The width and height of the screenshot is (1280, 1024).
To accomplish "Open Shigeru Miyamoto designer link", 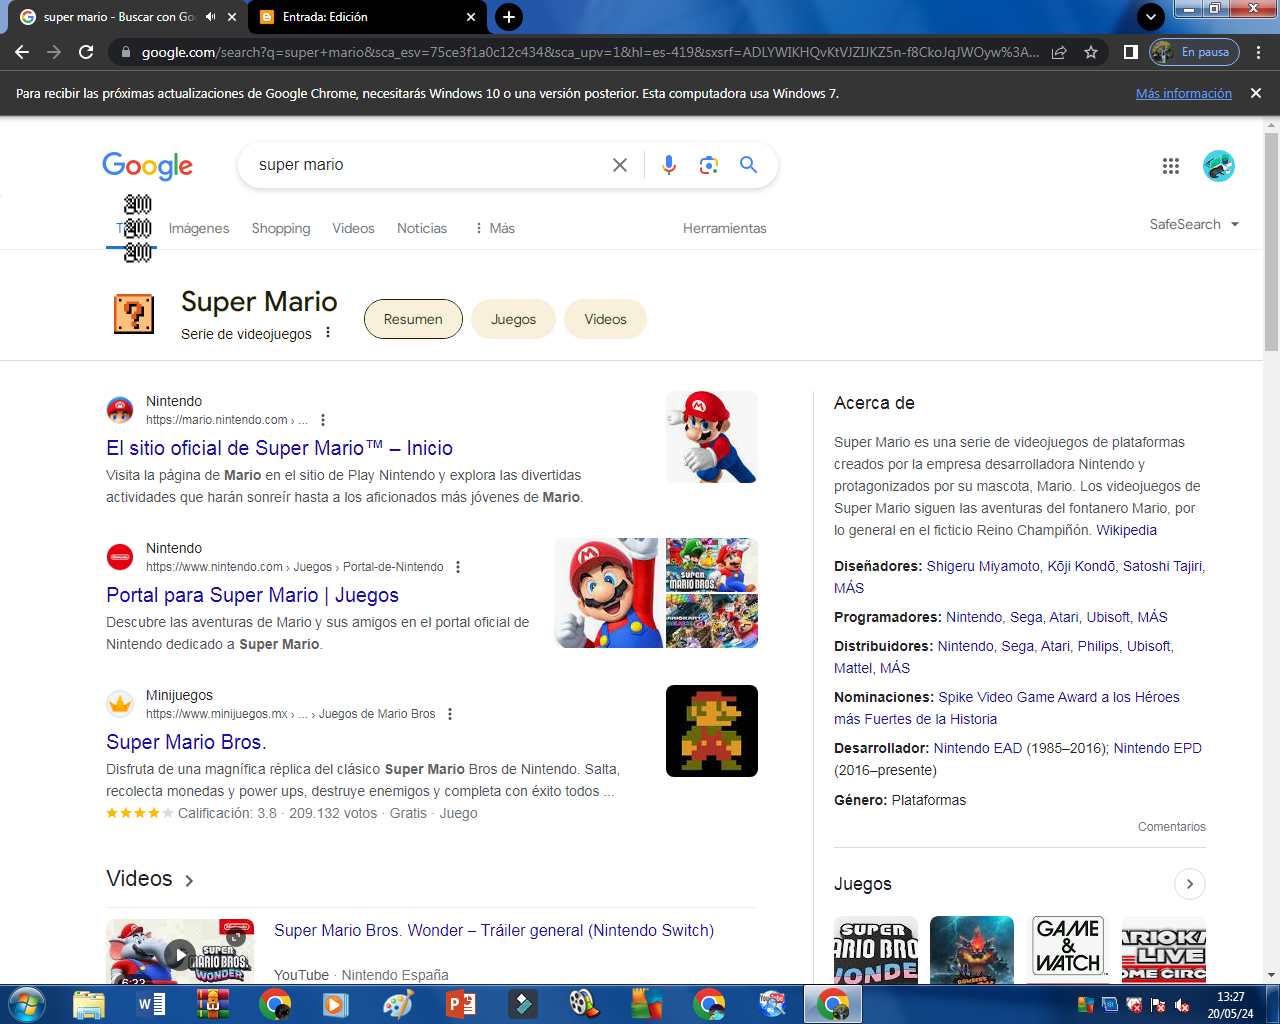I will pos(983,566).
